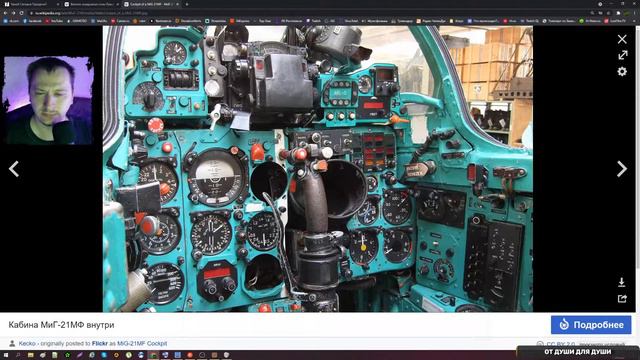Click the author person icon
This screenshot has width=640, height=360.
[x=12, y=344]
